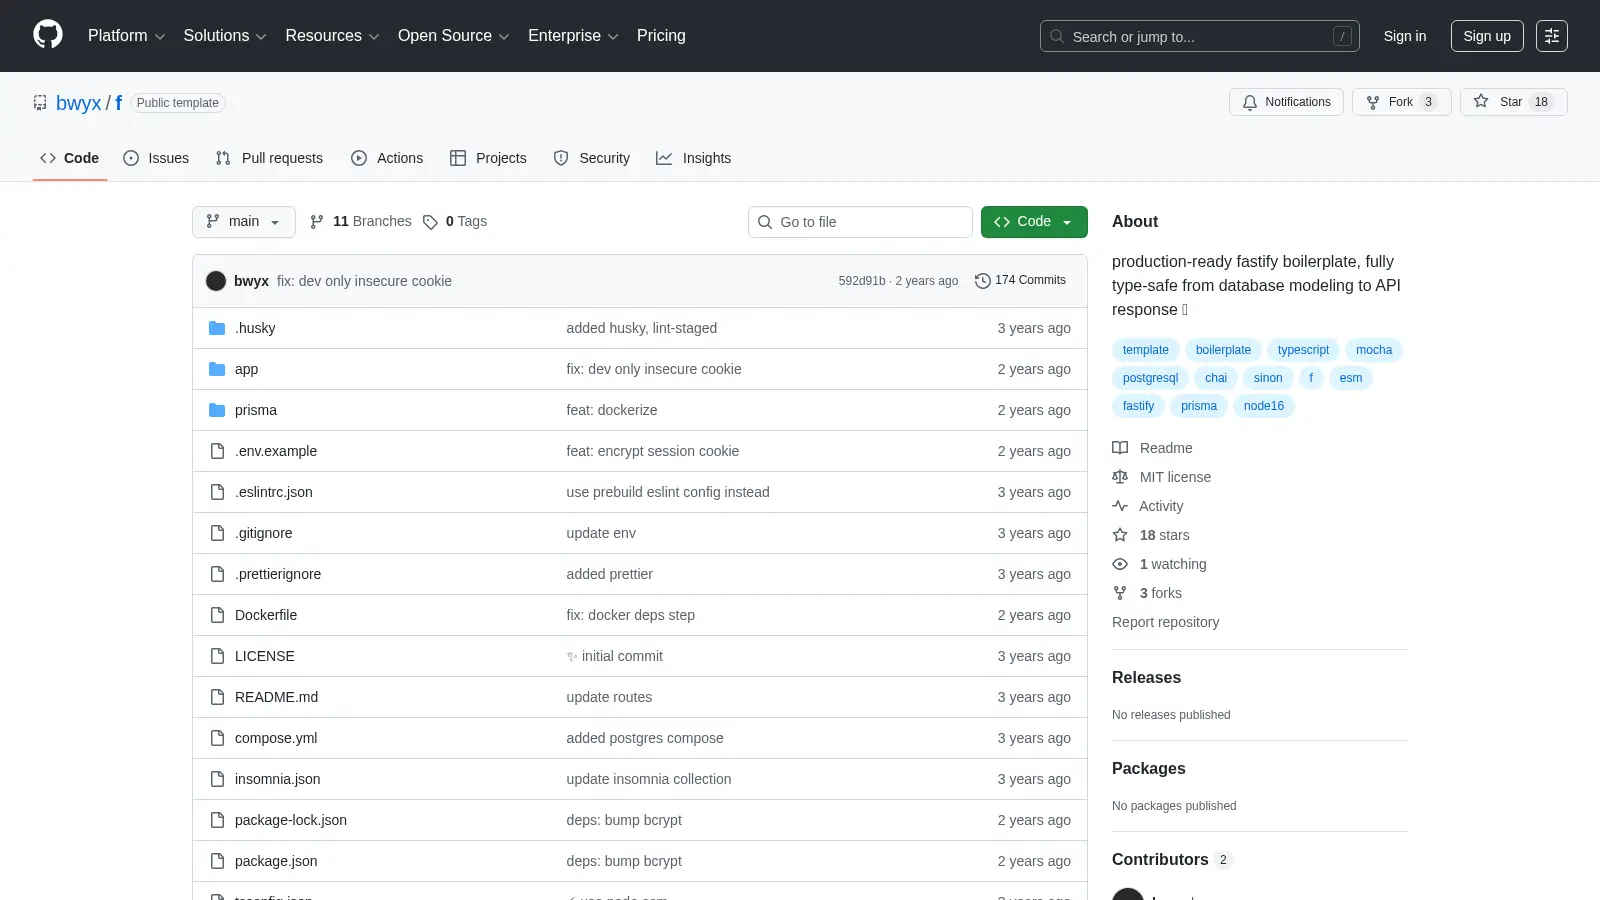Click the .husky folder icon
The image size is (1600, 900).
click(x=217, y=328)
